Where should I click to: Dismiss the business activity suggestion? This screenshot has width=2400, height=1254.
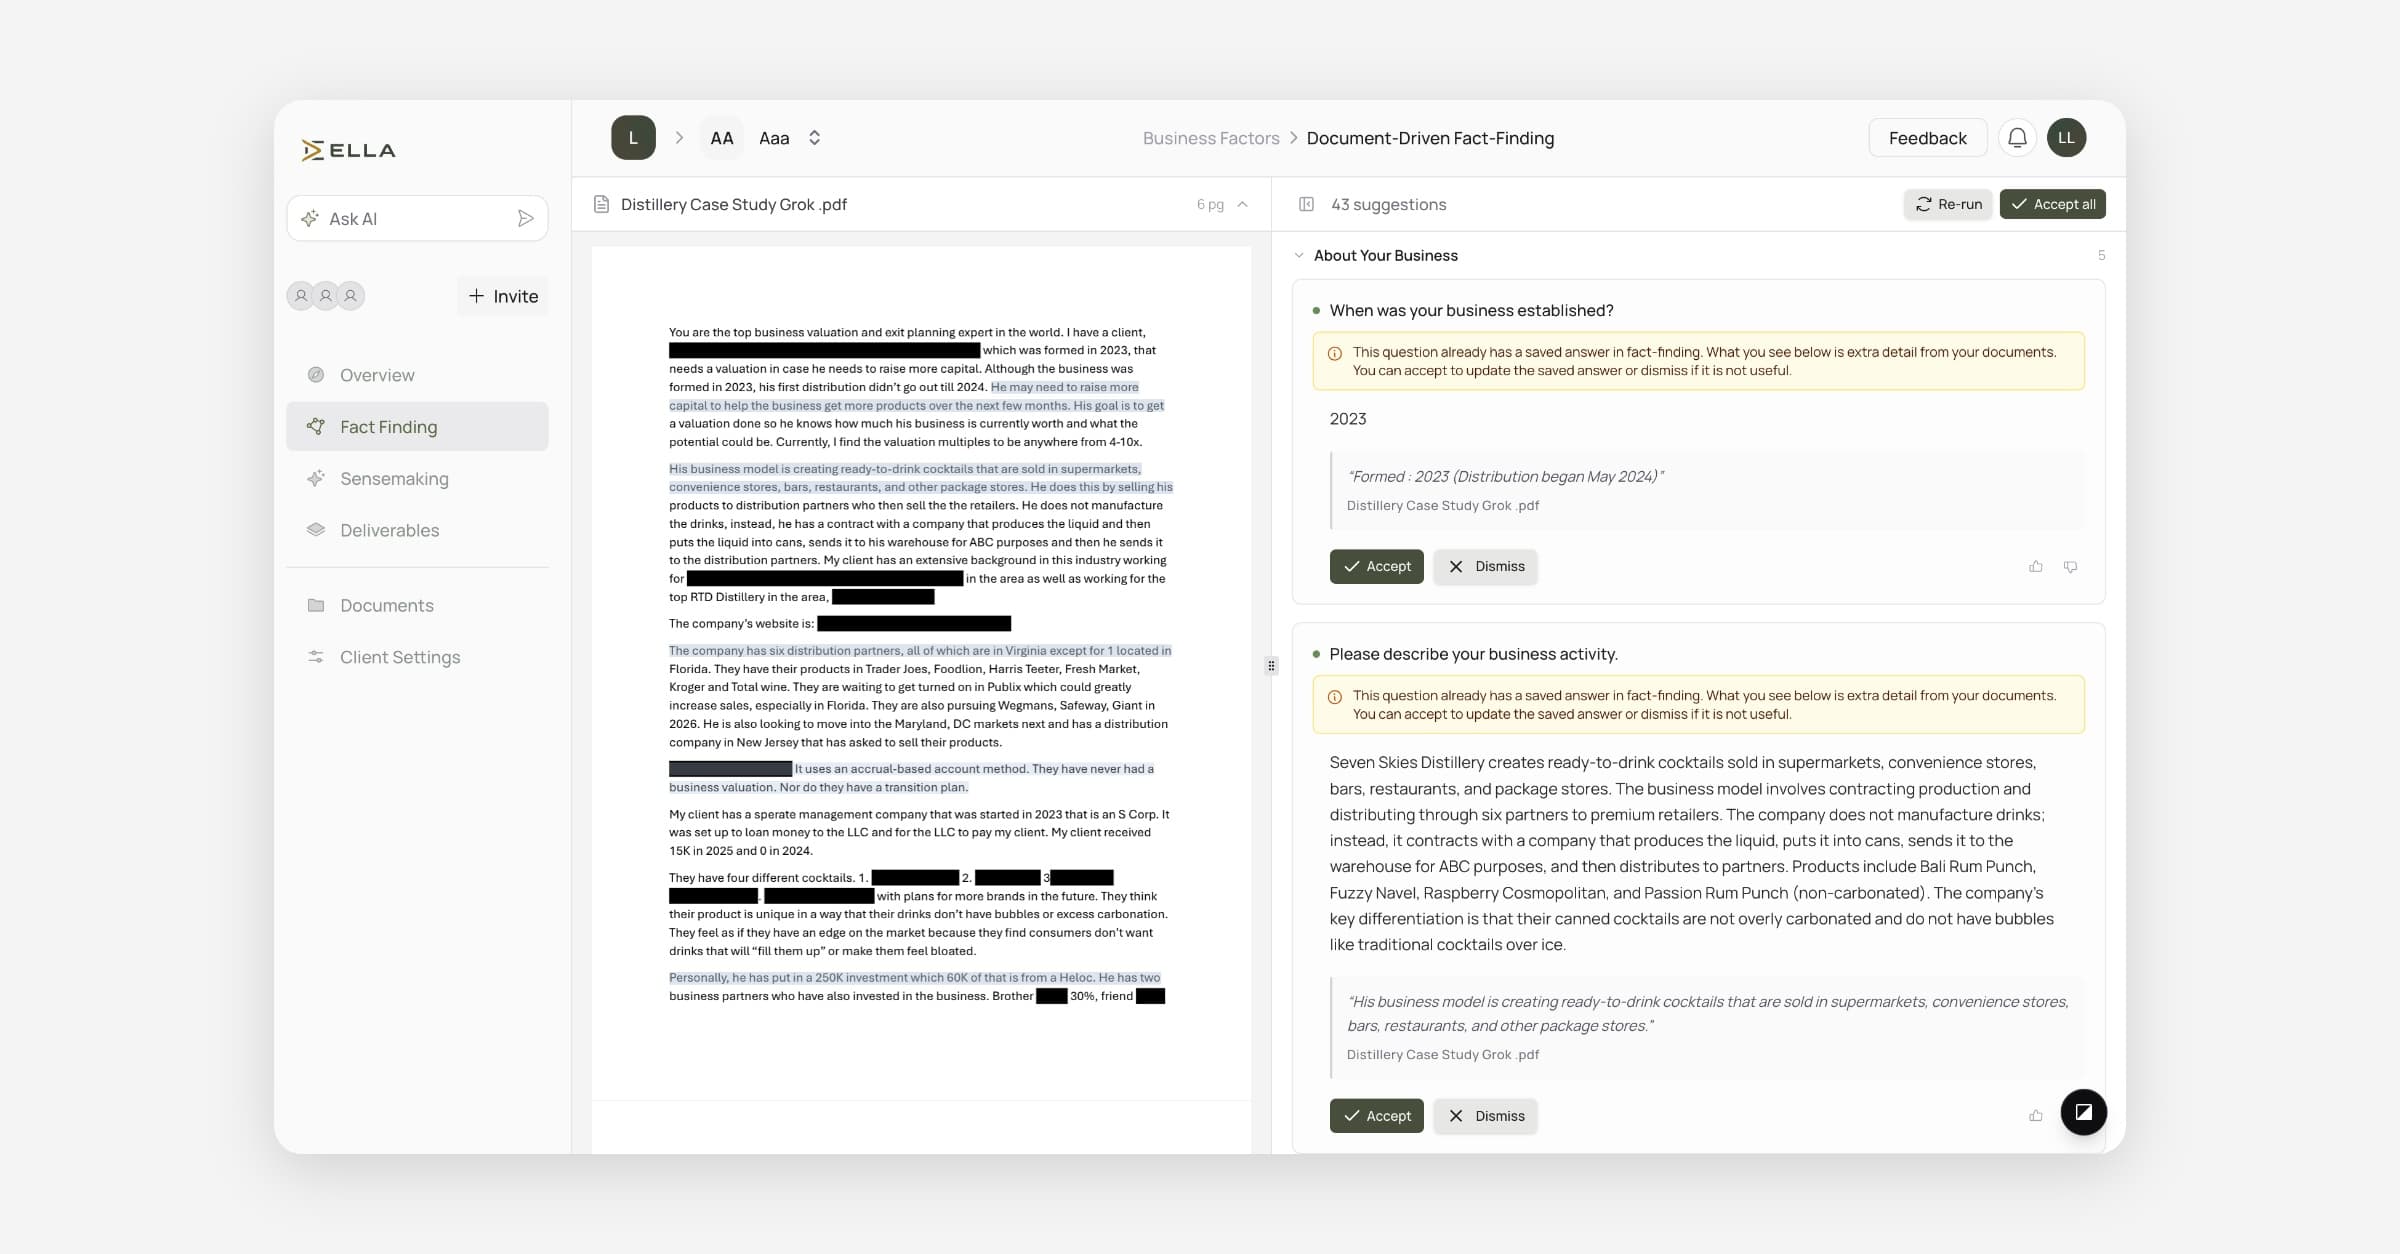click(1485, 1116)
